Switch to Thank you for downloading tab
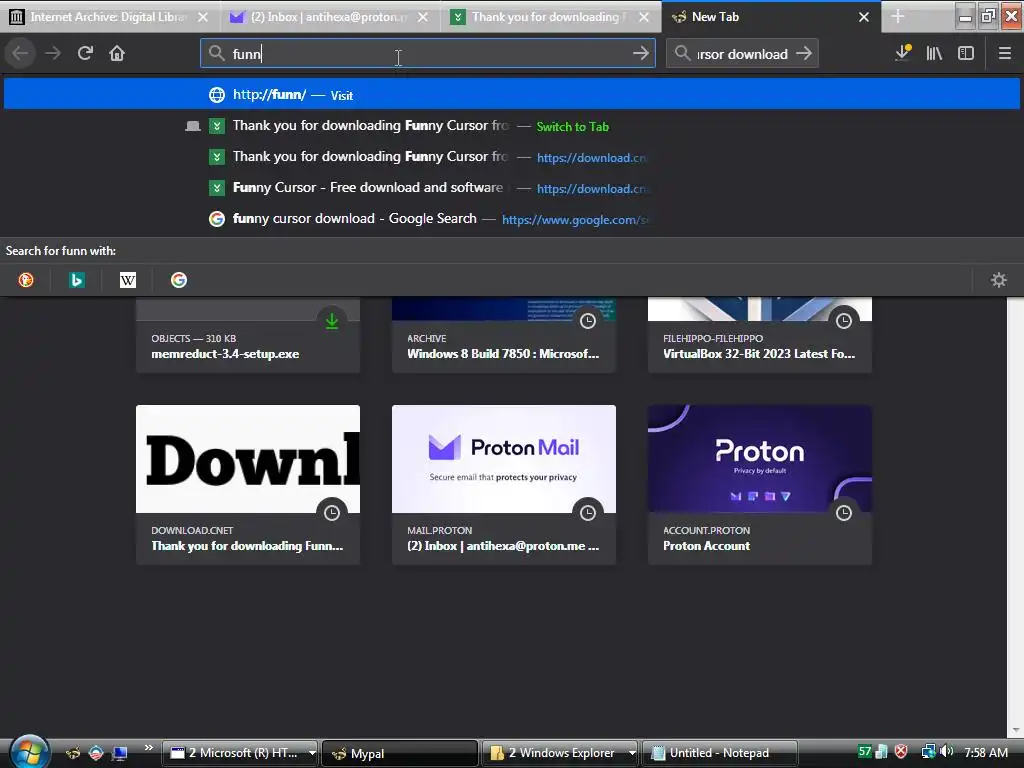This screenshot has height=768, width=1024. point(551,17)
